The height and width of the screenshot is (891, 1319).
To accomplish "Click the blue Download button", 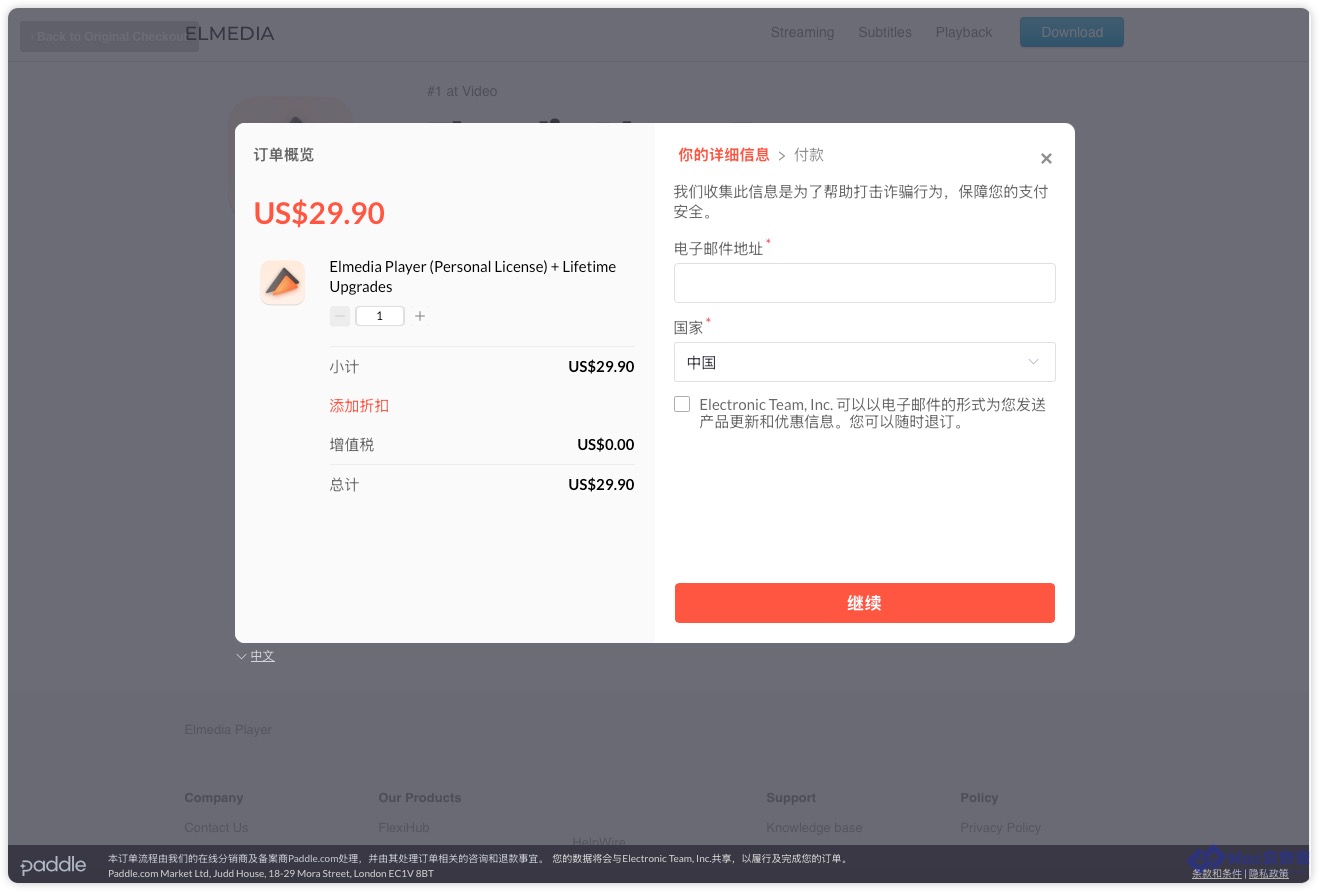I will [1072, 32].
